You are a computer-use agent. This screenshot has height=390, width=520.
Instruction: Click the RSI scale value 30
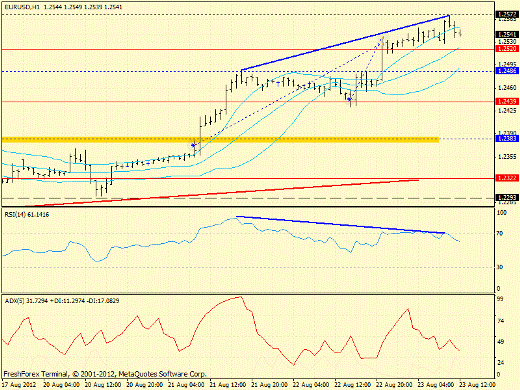[x=500, y=267]
